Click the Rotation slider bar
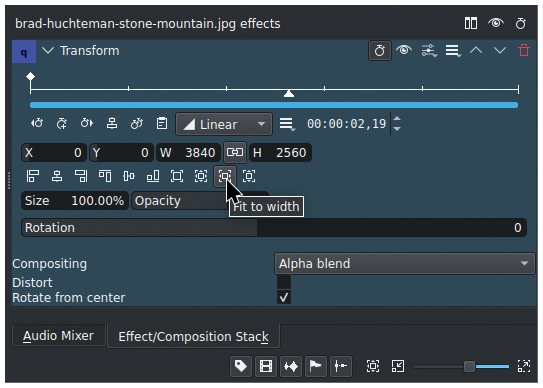The height and width of the screenshot is (388, 543). [274, 228]
